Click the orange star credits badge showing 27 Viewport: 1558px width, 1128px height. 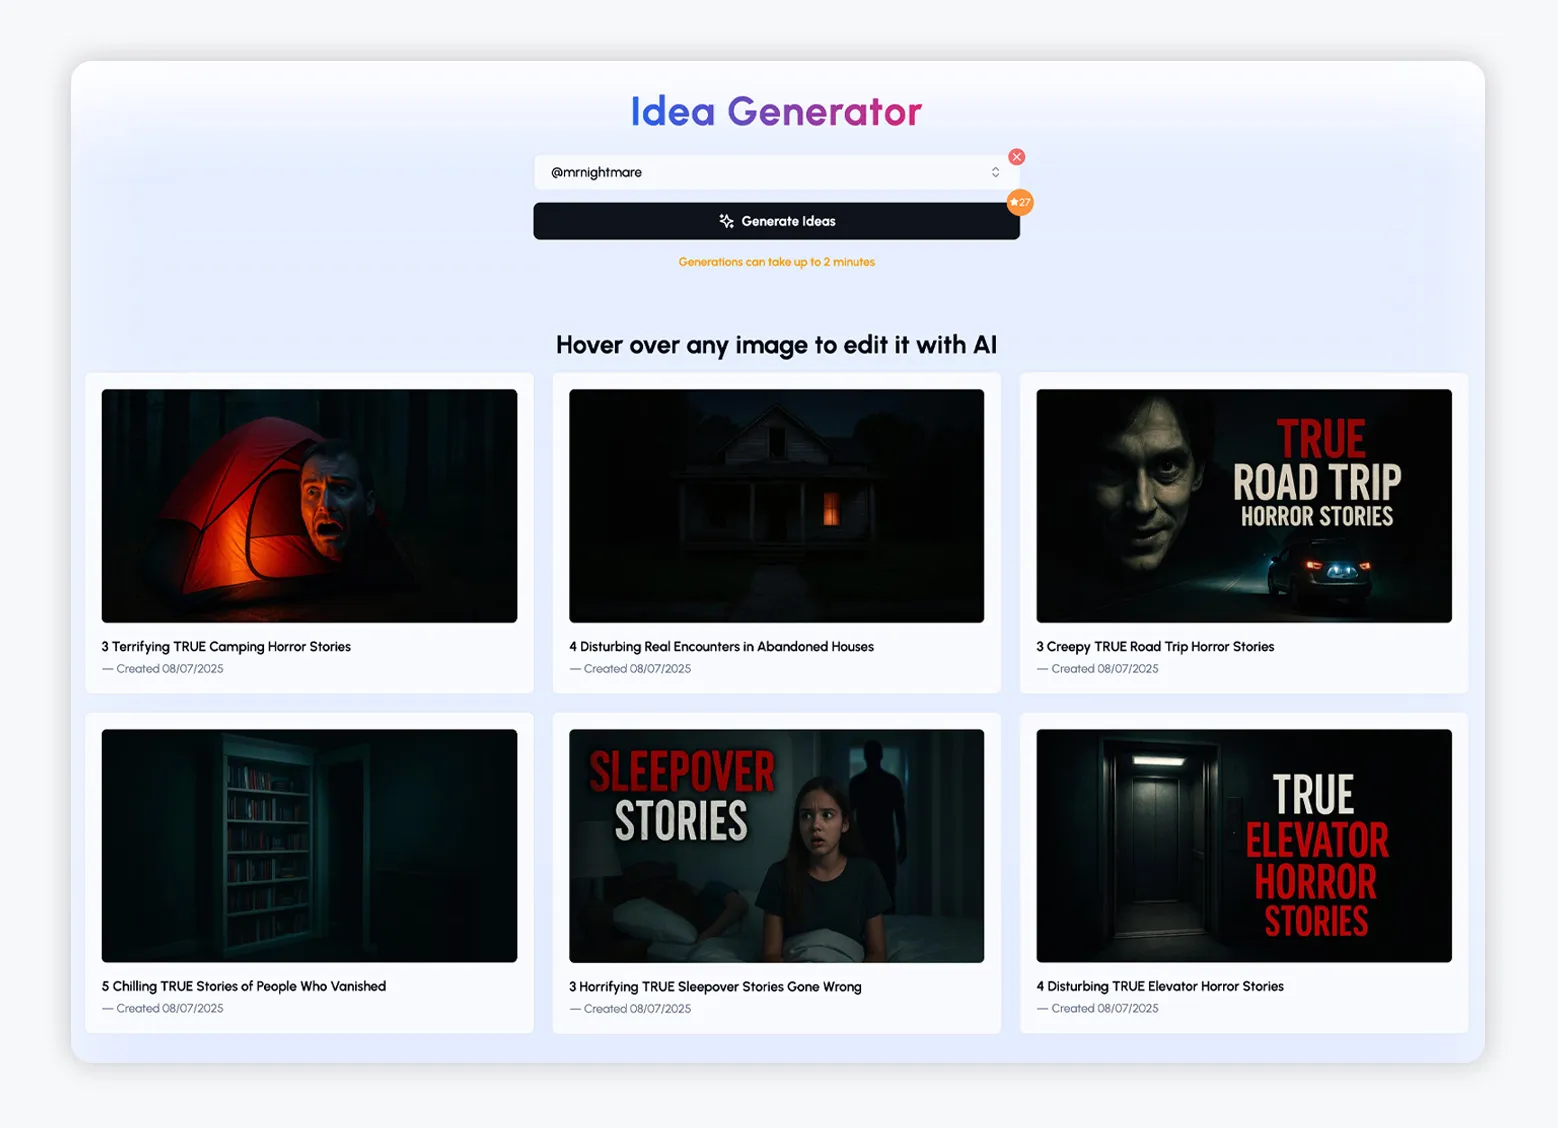tap(1019, 202)
